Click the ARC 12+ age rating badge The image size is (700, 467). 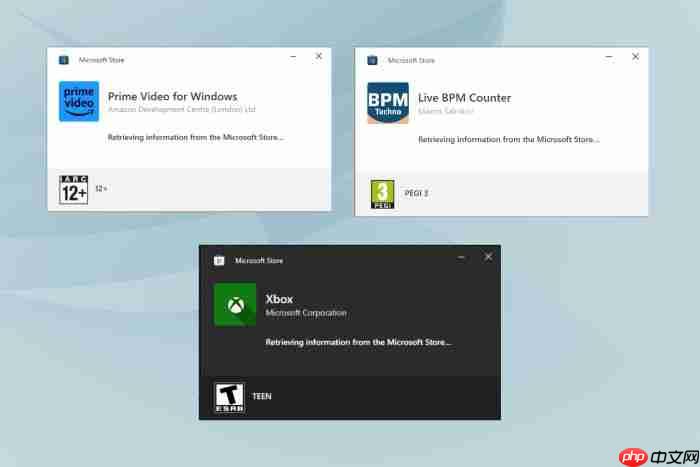[x=74, y=188]
